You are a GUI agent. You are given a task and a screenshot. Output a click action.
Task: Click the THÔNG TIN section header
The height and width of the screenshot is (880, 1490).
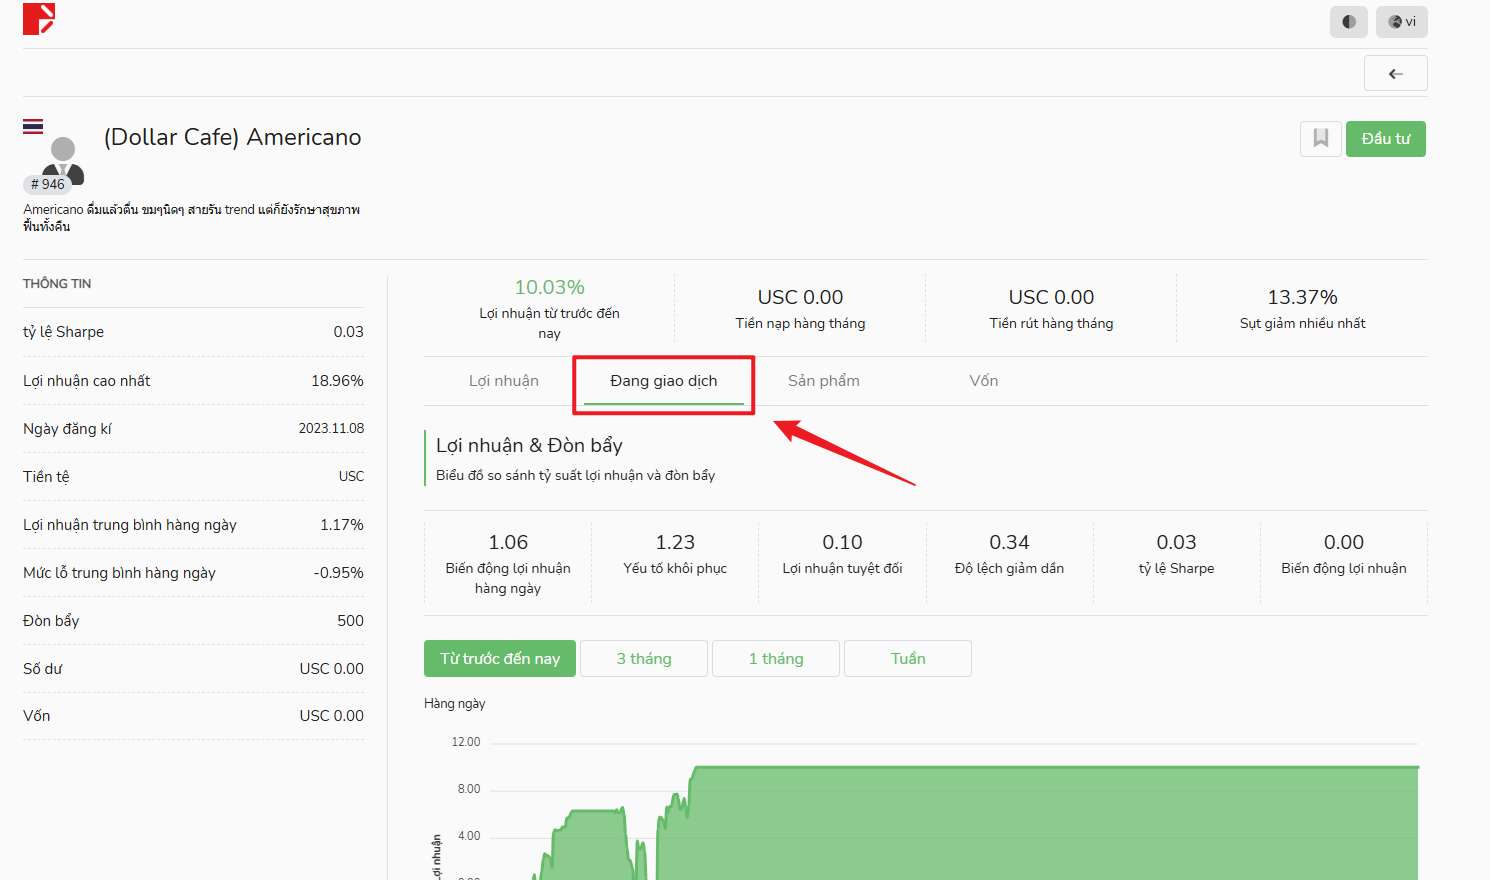pos(57,284)
